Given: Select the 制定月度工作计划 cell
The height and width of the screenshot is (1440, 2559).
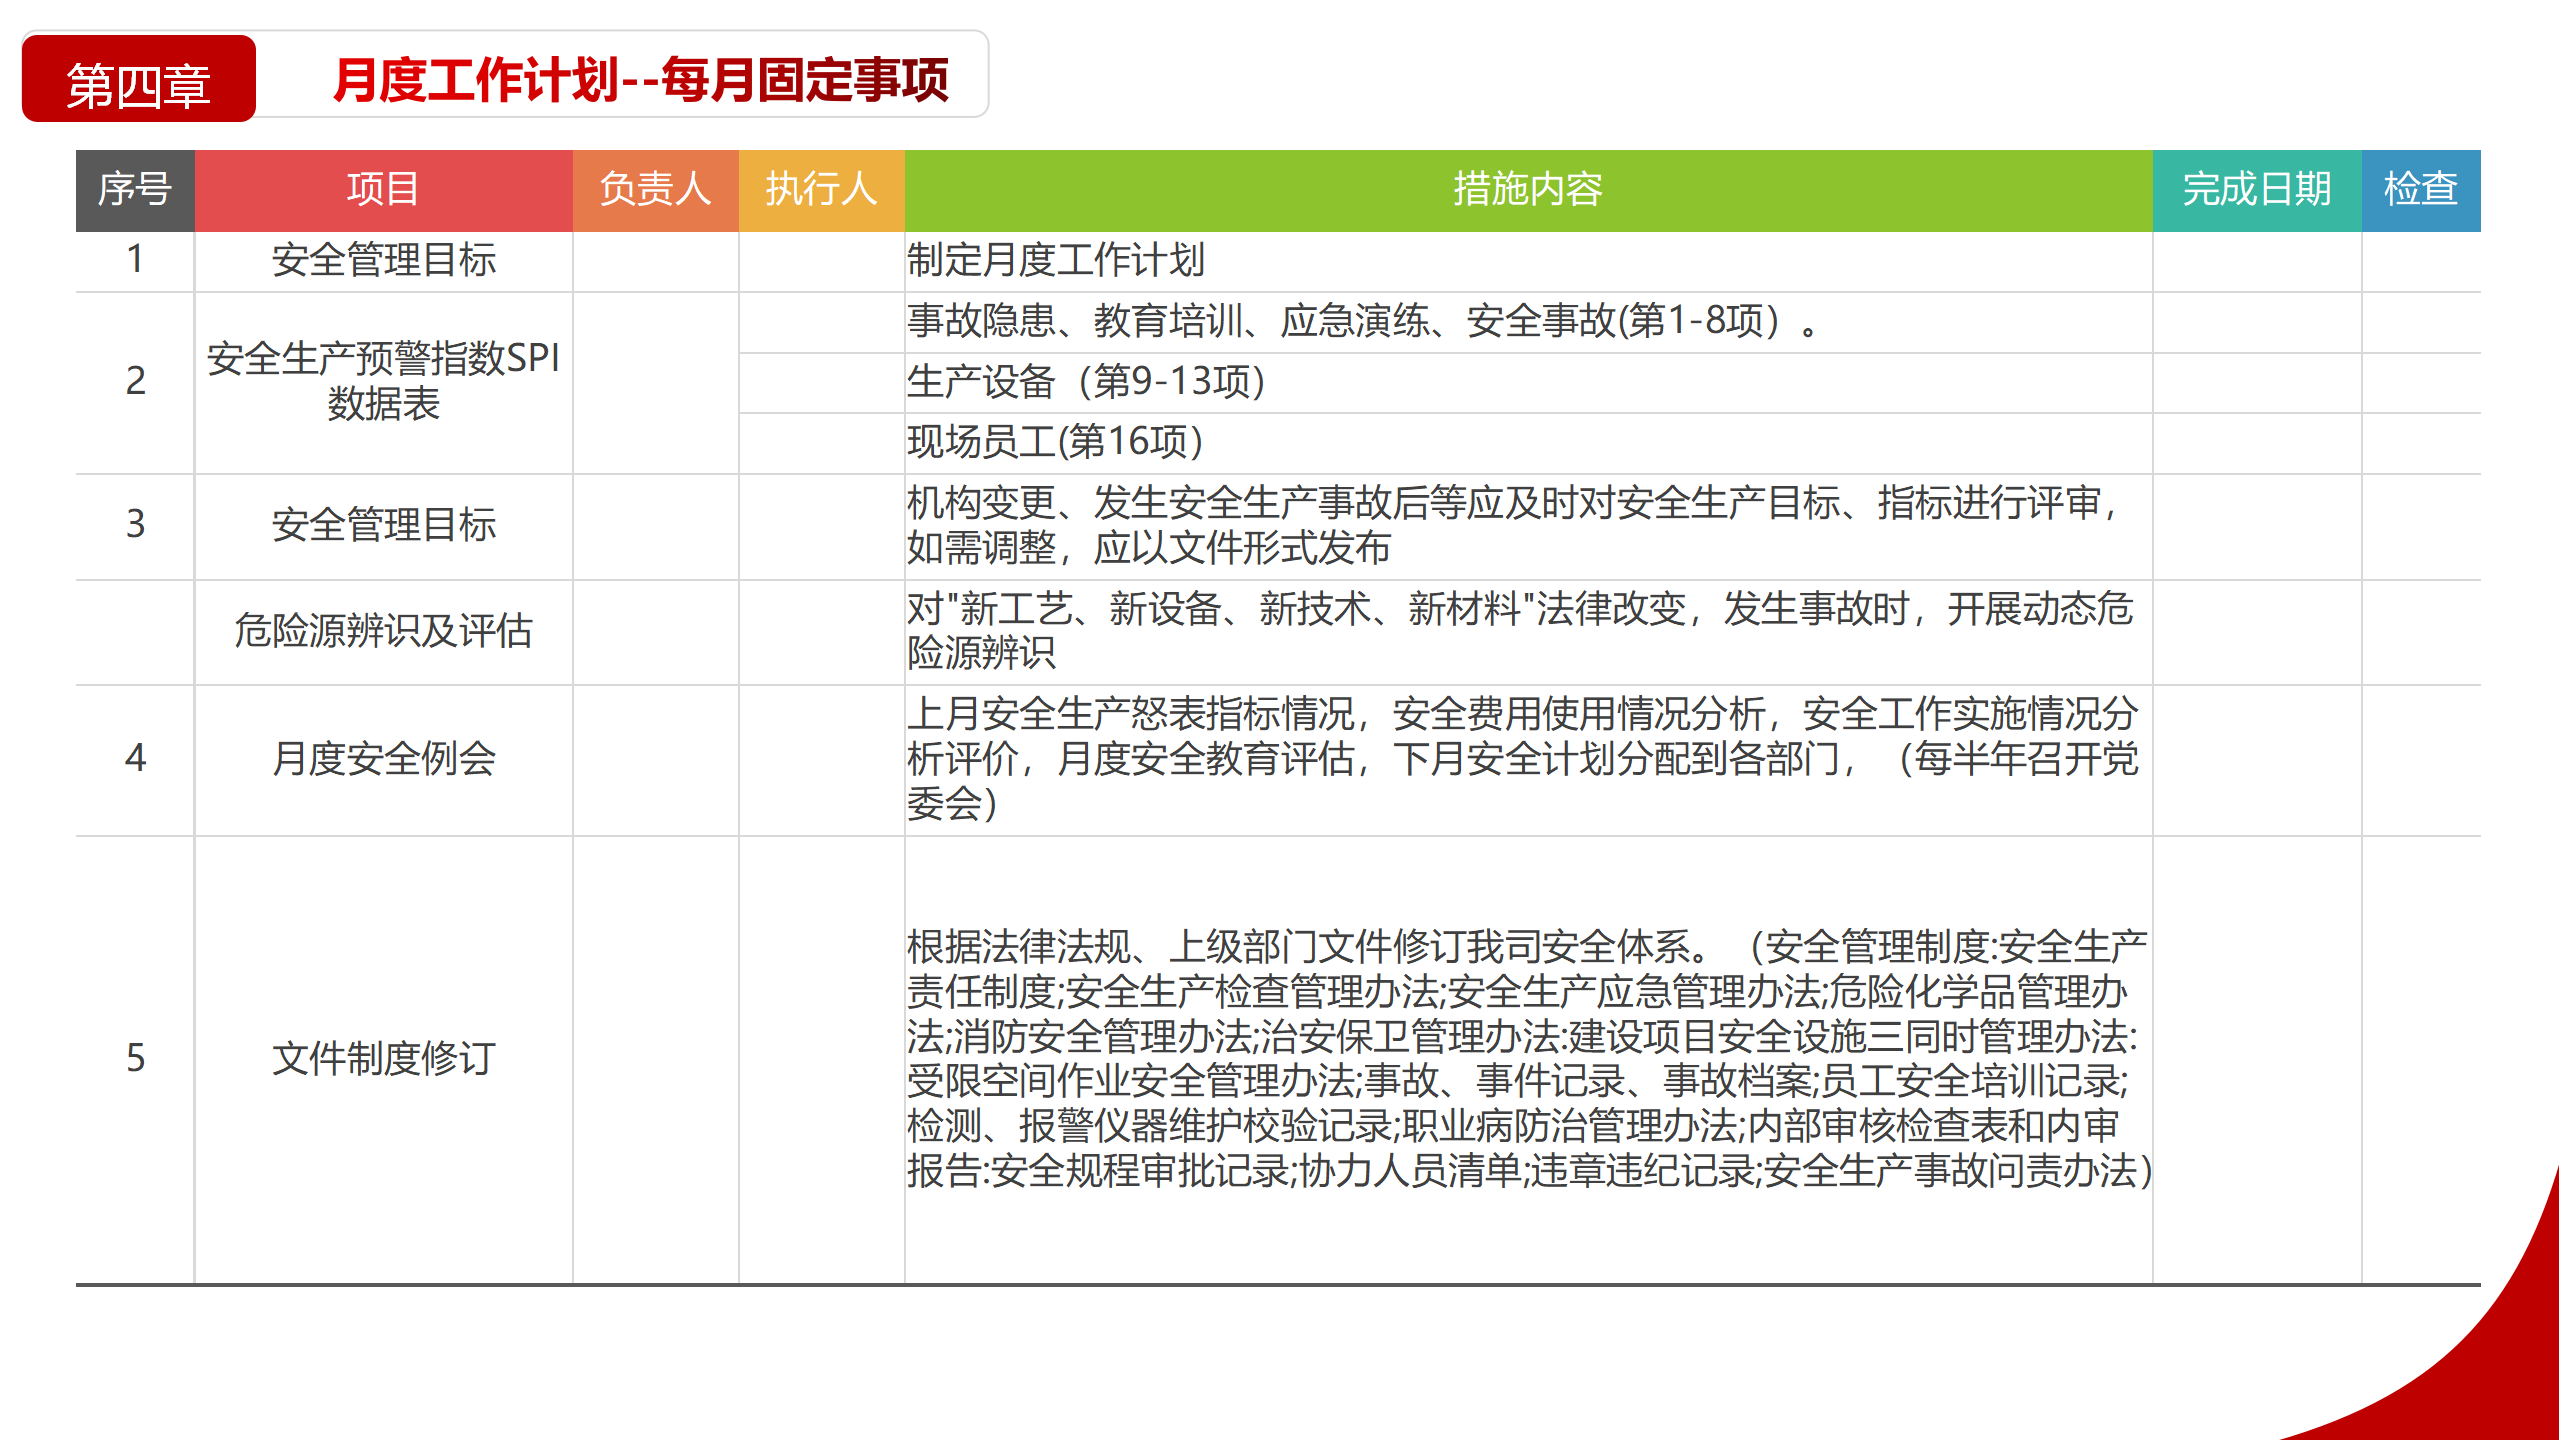Looking at the screenshot, I should click(x=1055, y=261).
